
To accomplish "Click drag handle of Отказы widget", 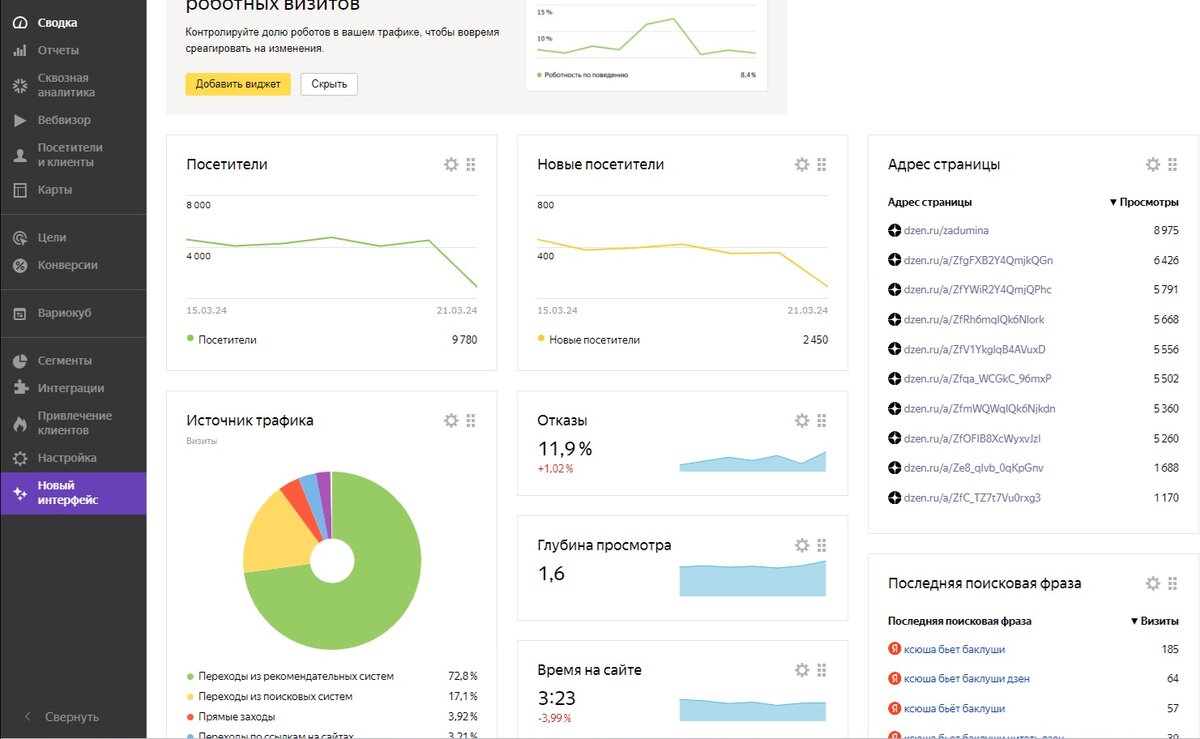I will [x=822, y=420].
